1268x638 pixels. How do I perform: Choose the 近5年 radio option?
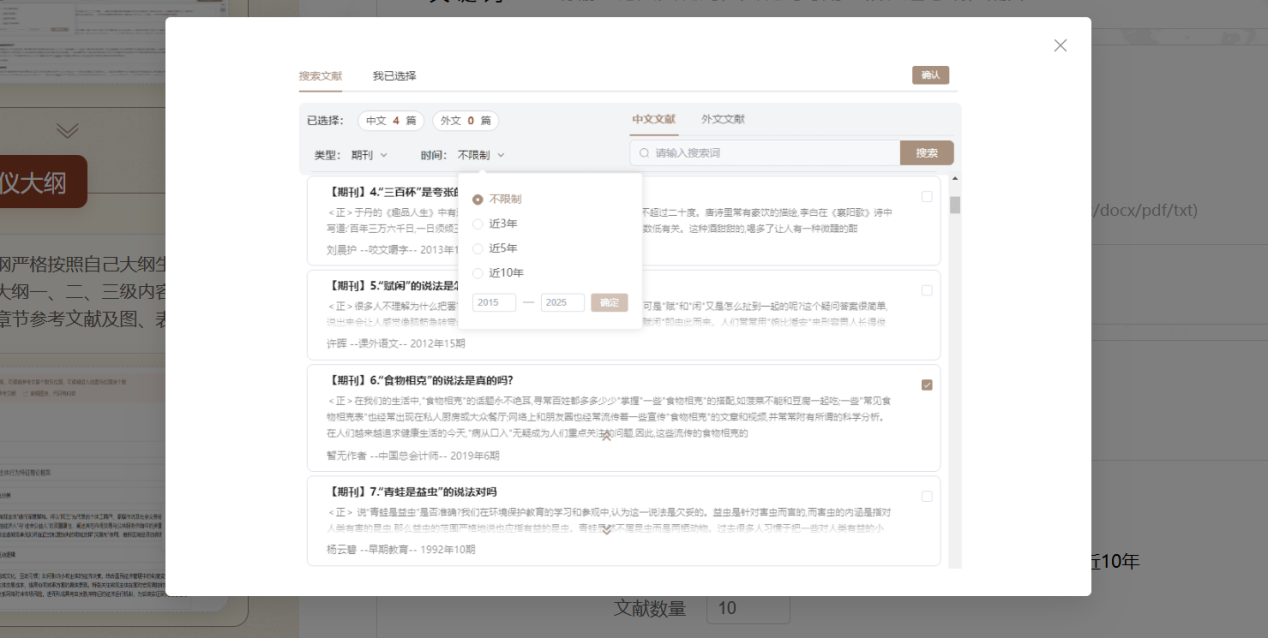click(478, 248)
